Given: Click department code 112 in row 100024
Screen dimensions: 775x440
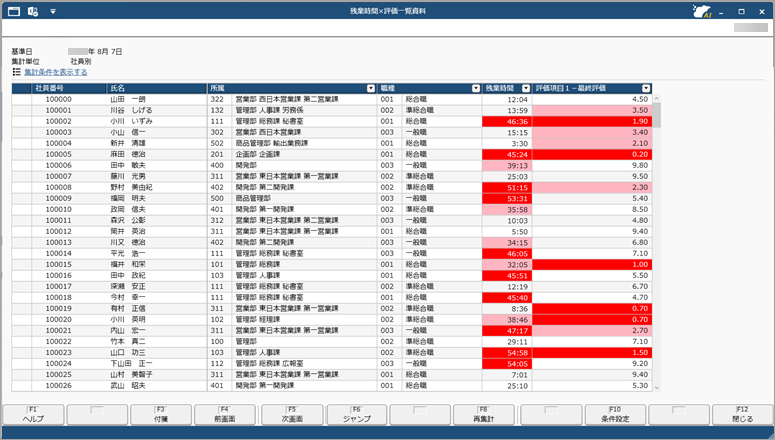Looking at the screenshot, I should click(219, 363).
